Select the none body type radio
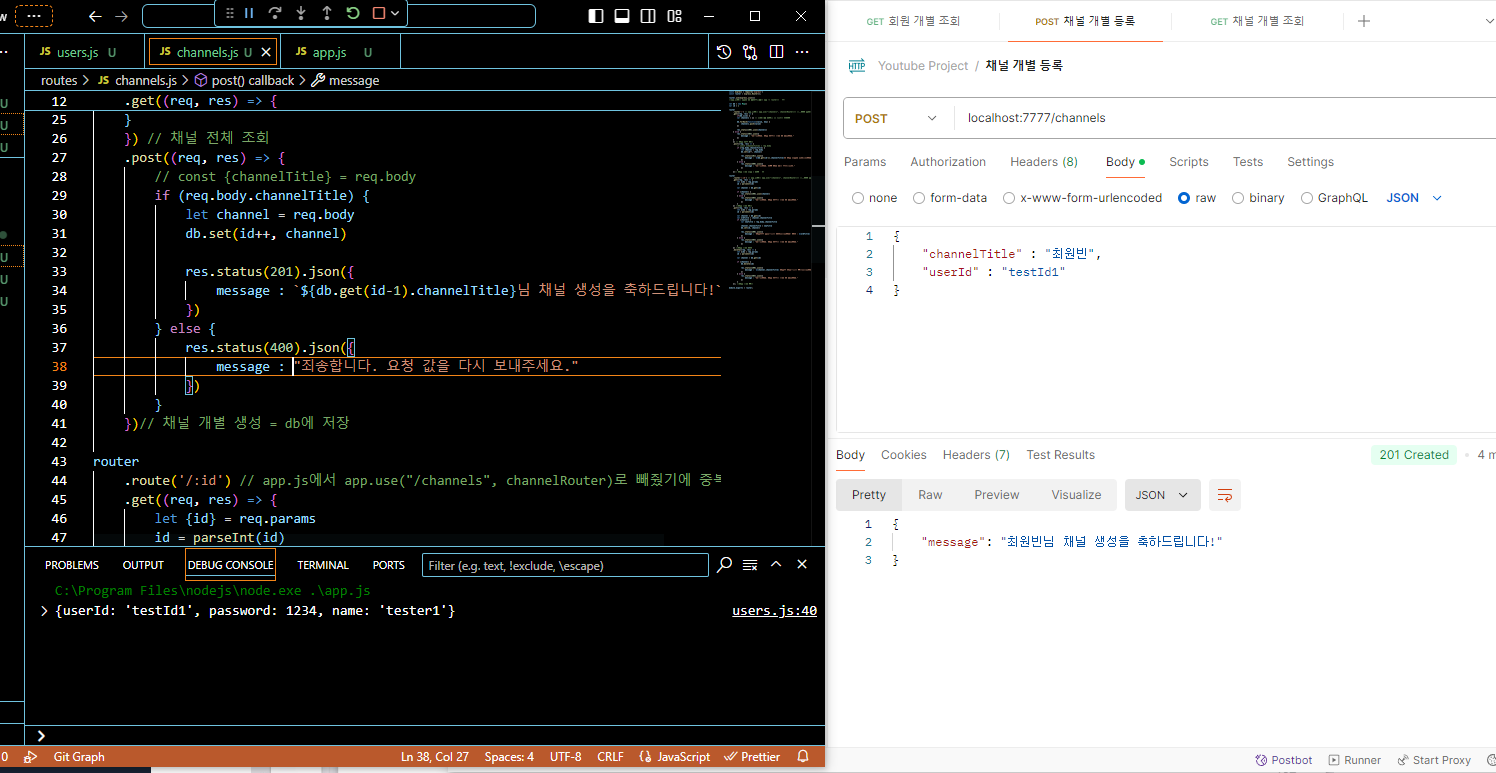 pos(858,198)
